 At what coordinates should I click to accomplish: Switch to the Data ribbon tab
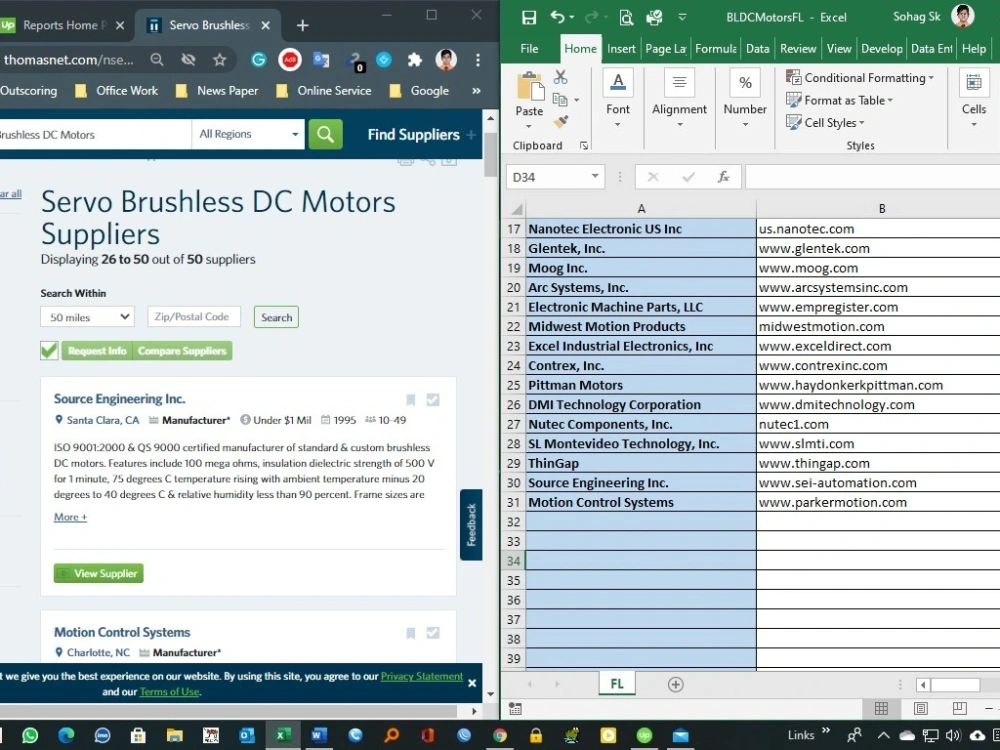(x=757, y=48)
